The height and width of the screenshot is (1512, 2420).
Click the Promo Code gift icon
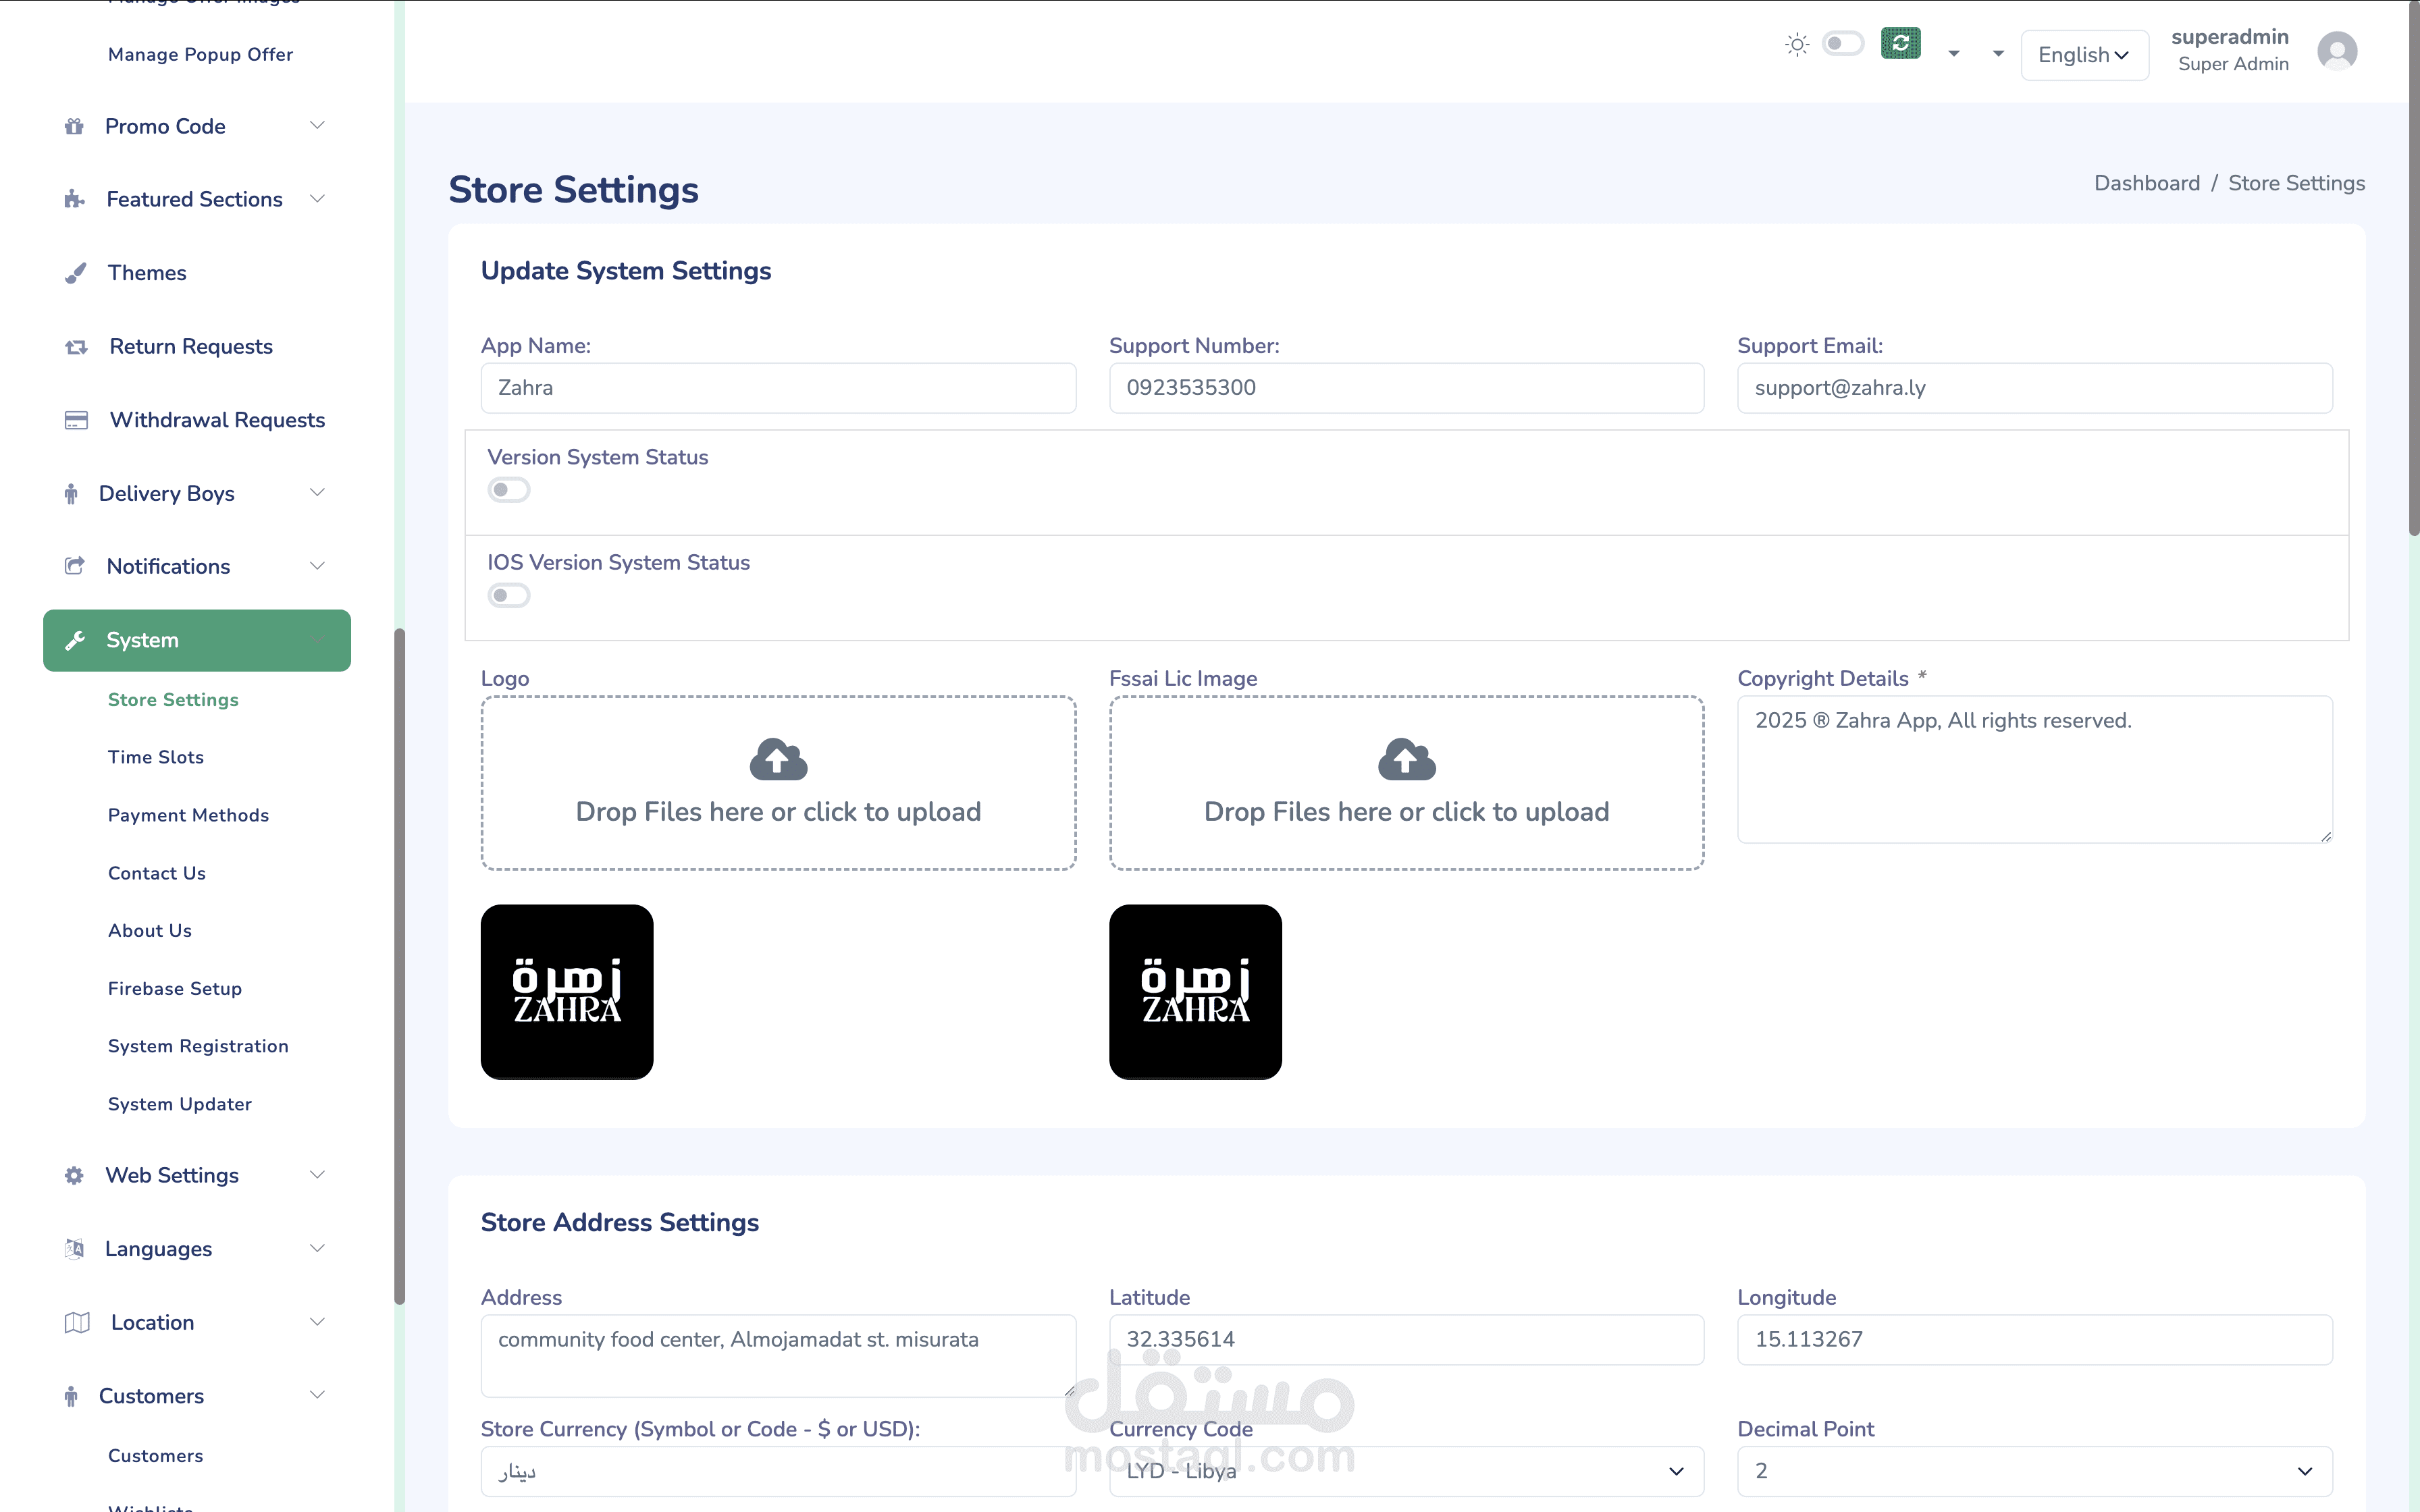74,126
